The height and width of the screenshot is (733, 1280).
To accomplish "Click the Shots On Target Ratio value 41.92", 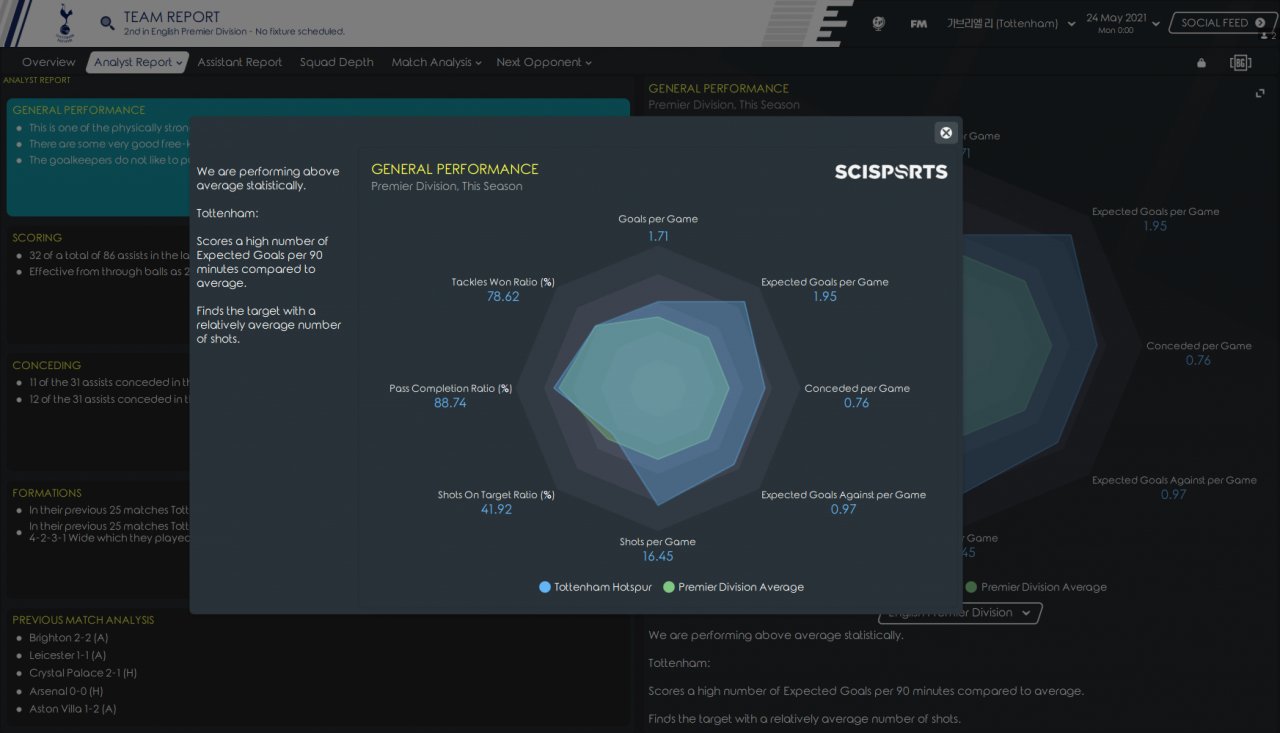I will tap(496, 510).
